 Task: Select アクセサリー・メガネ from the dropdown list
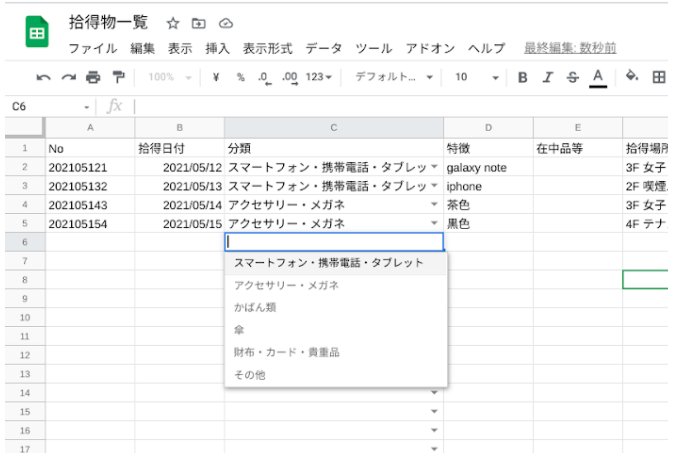pos(335,285)
